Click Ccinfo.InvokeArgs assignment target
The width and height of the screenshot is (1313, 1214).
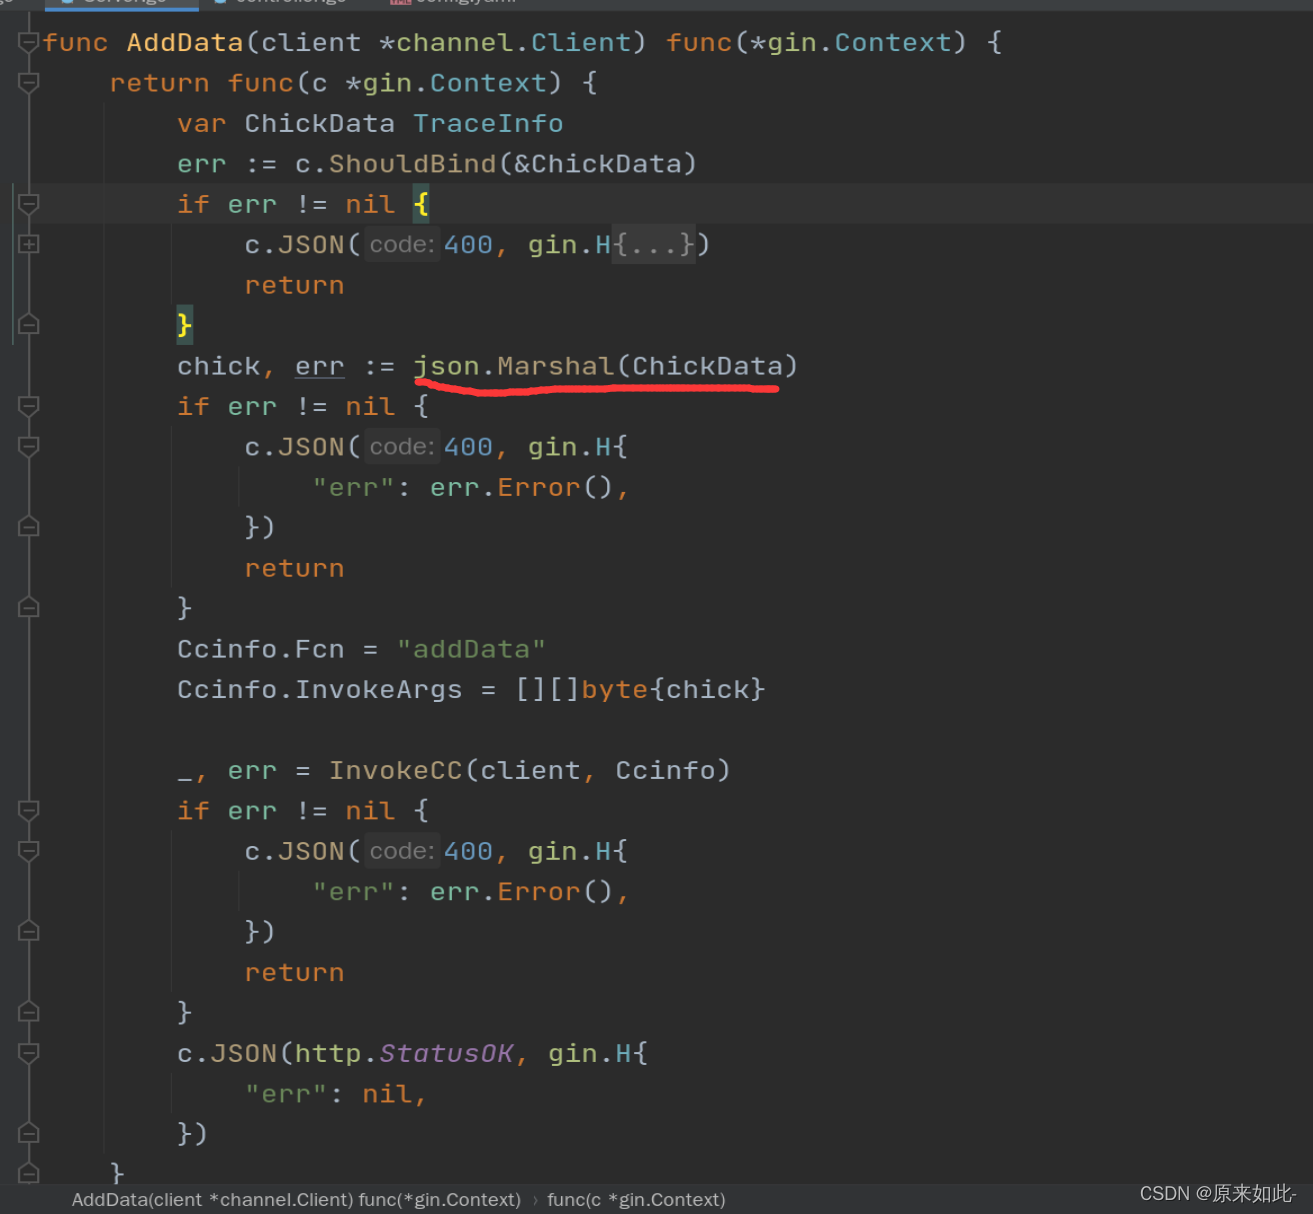pyautogui.click(x=319, y=689)
